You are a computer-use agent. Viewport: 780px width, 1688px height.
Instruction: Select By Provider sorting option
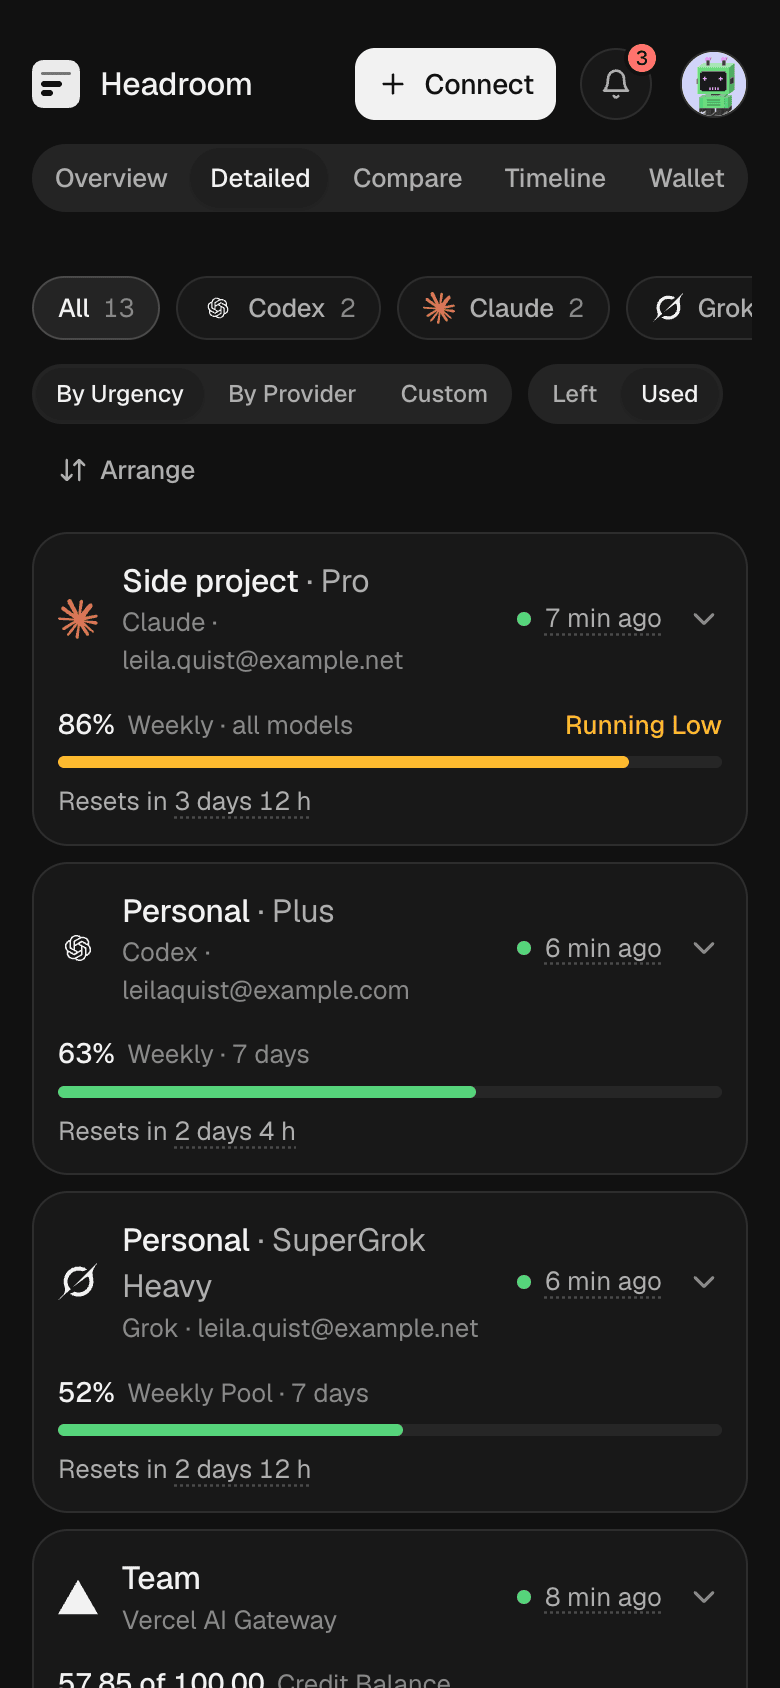(x=292, y=394)
